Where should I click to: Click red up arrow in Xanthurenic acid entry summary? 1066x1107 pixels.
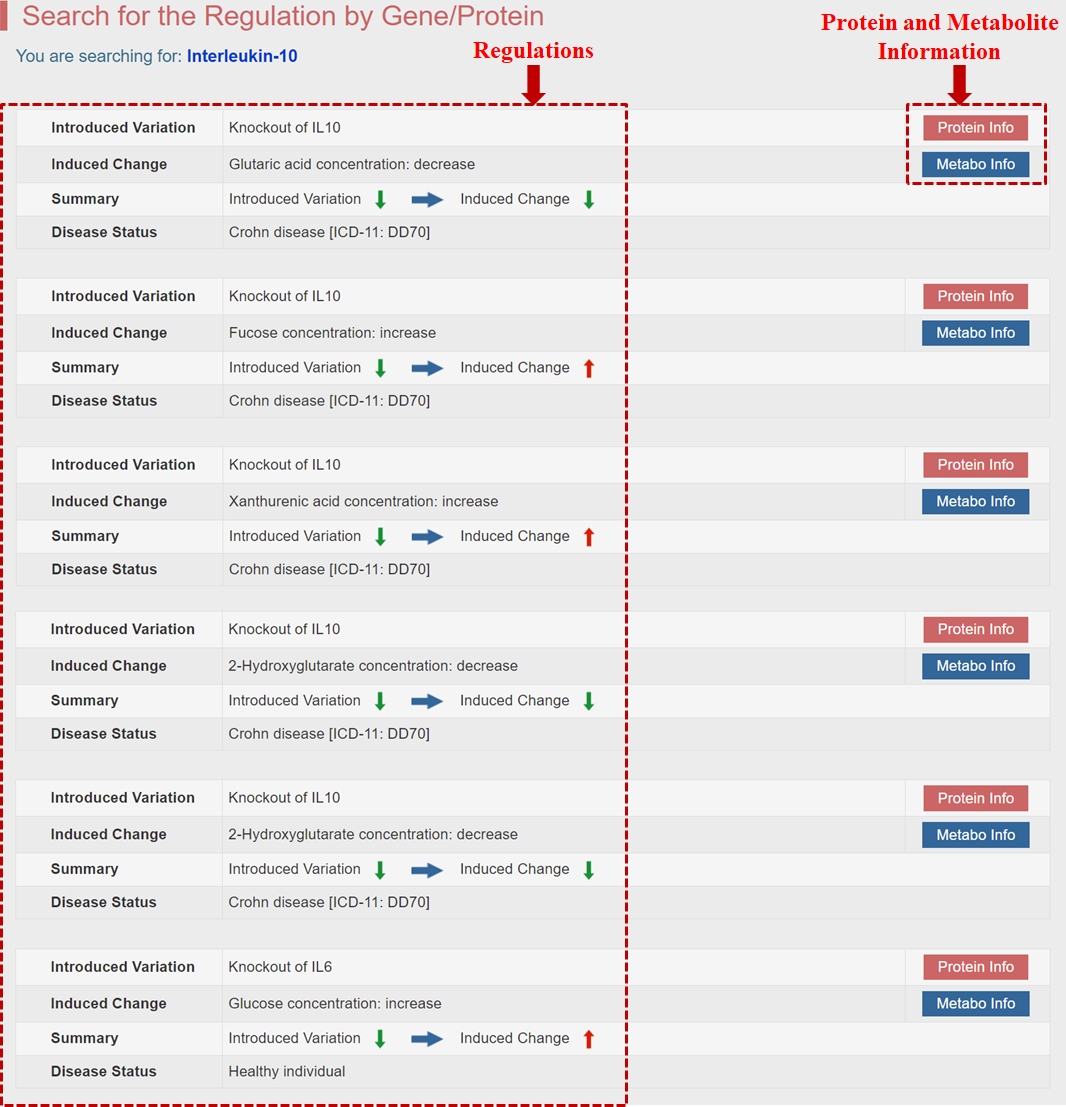point(588,537)
